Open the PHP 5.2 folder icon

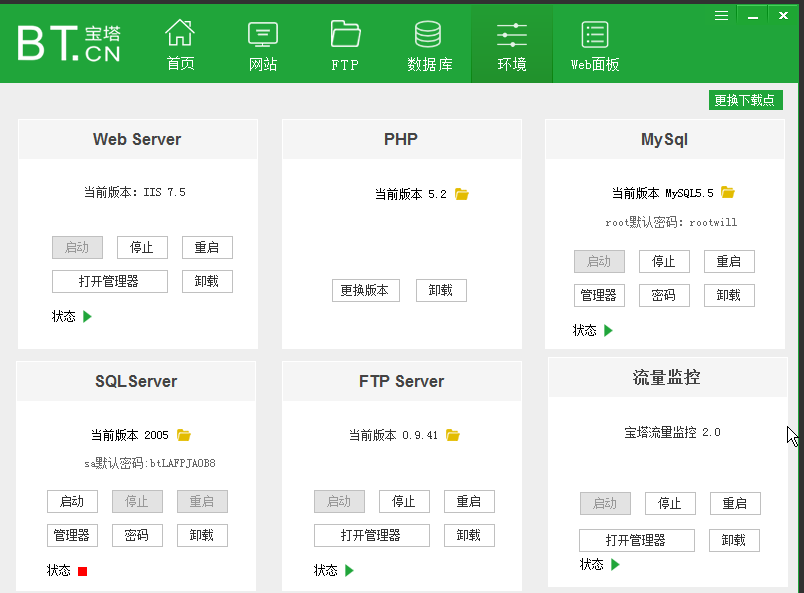point(461,194)
